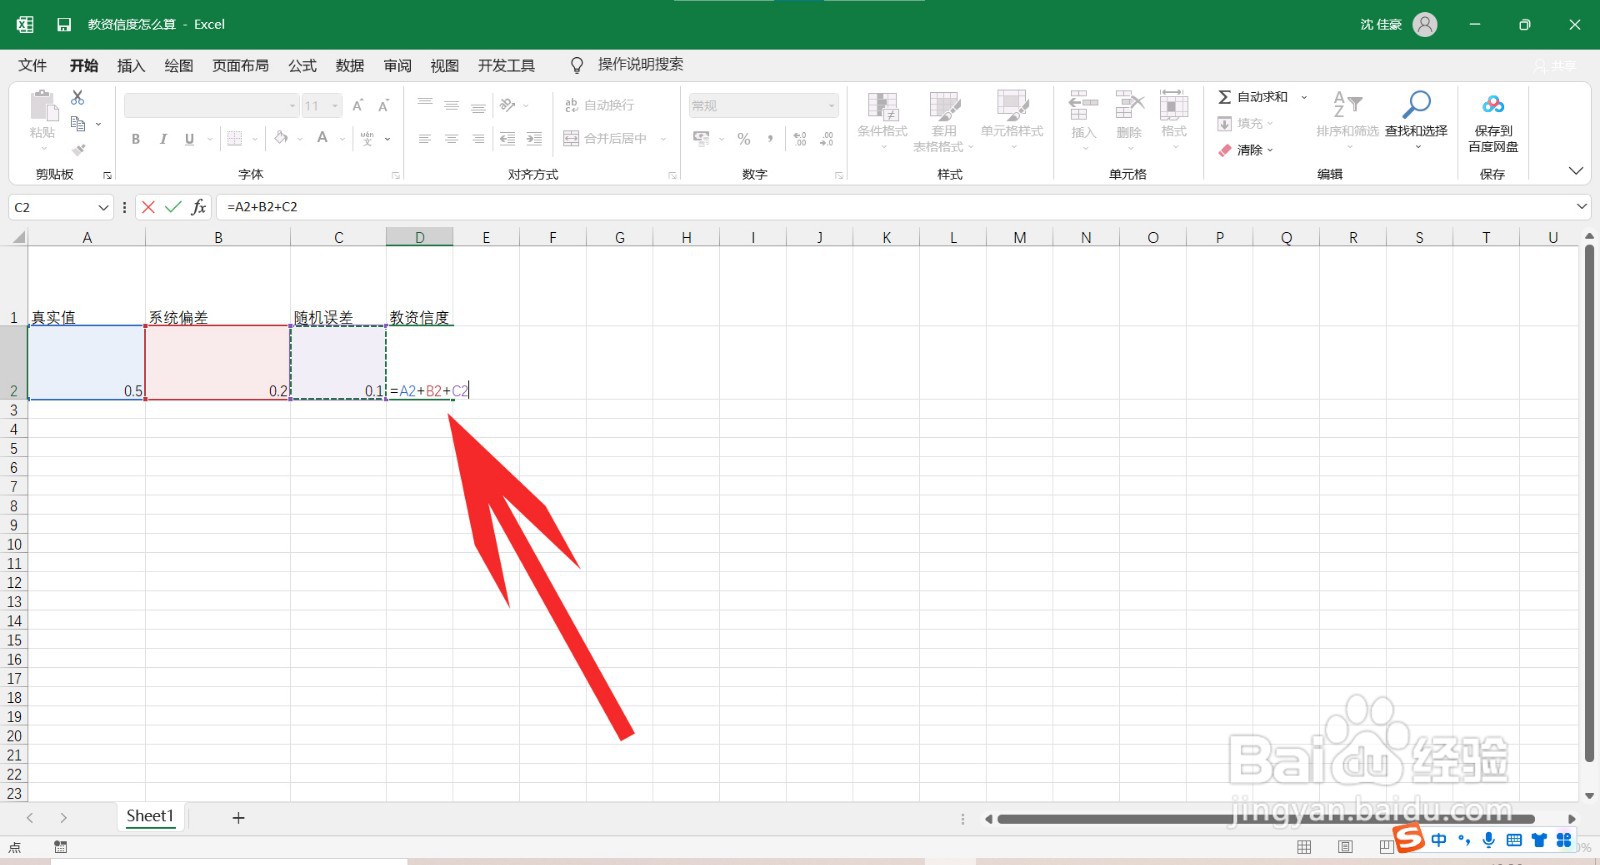The height and width of the screenshot is (865, 1600).
Task: Switch to the 数据 ribbon tab
Action: [350, 65]
